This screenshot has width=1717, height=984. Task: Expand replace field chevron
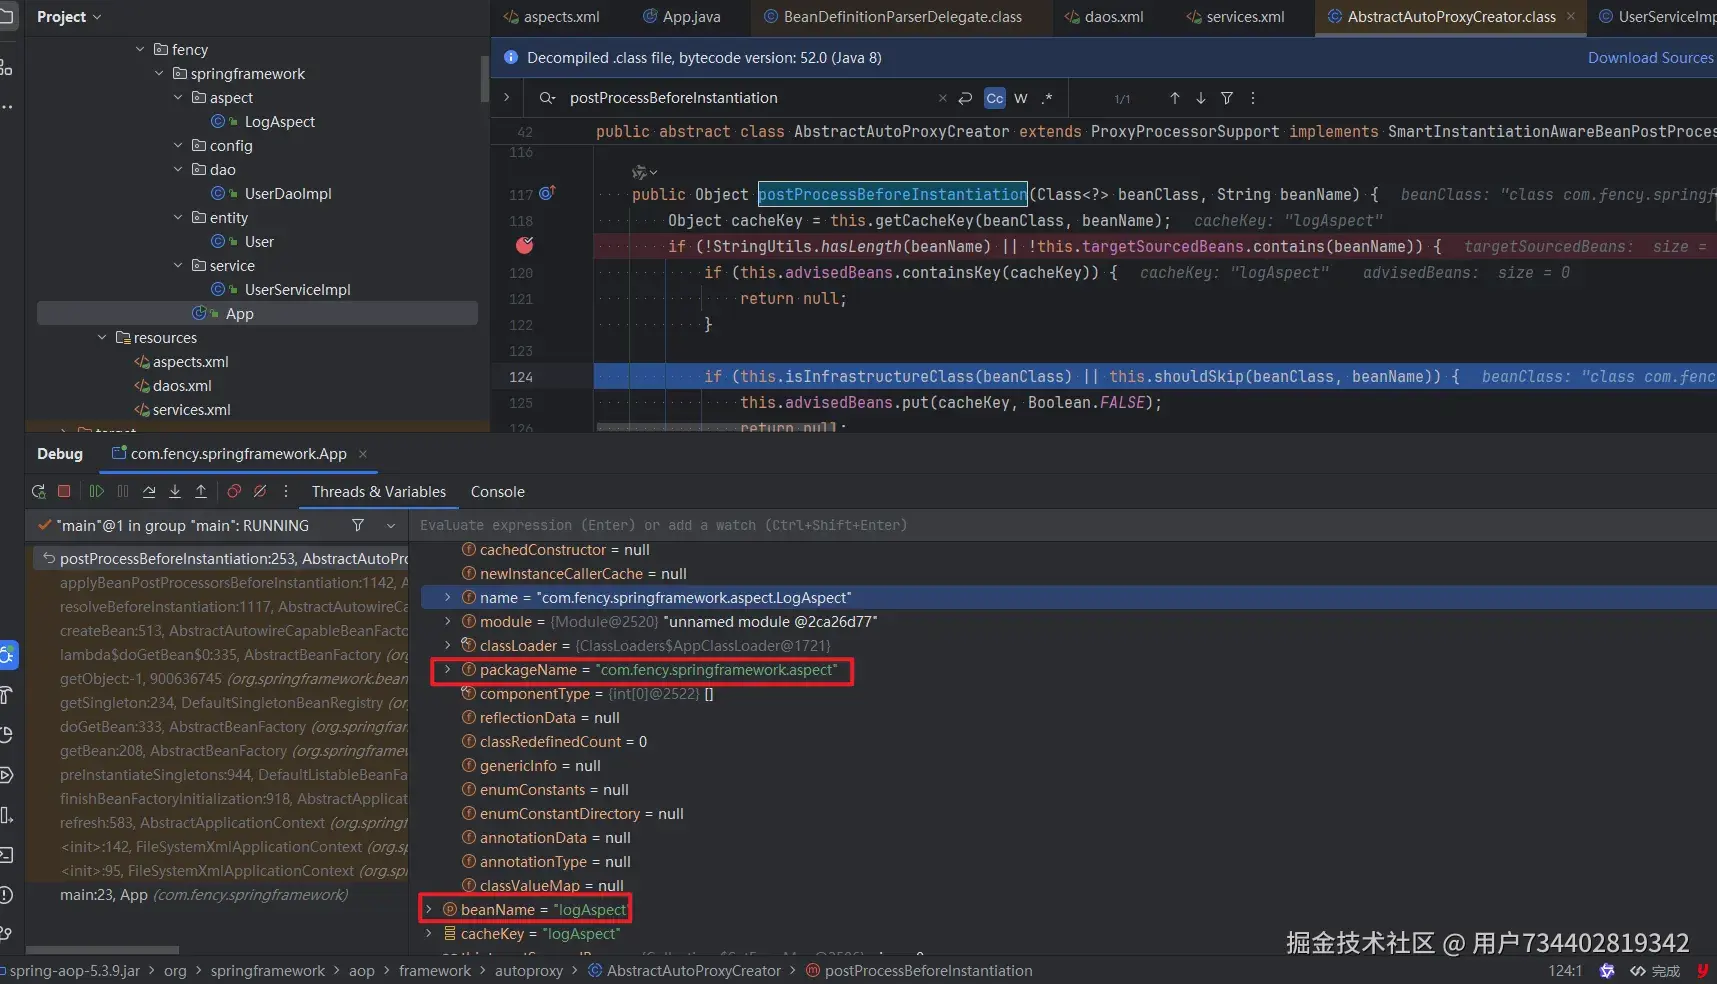507,97
